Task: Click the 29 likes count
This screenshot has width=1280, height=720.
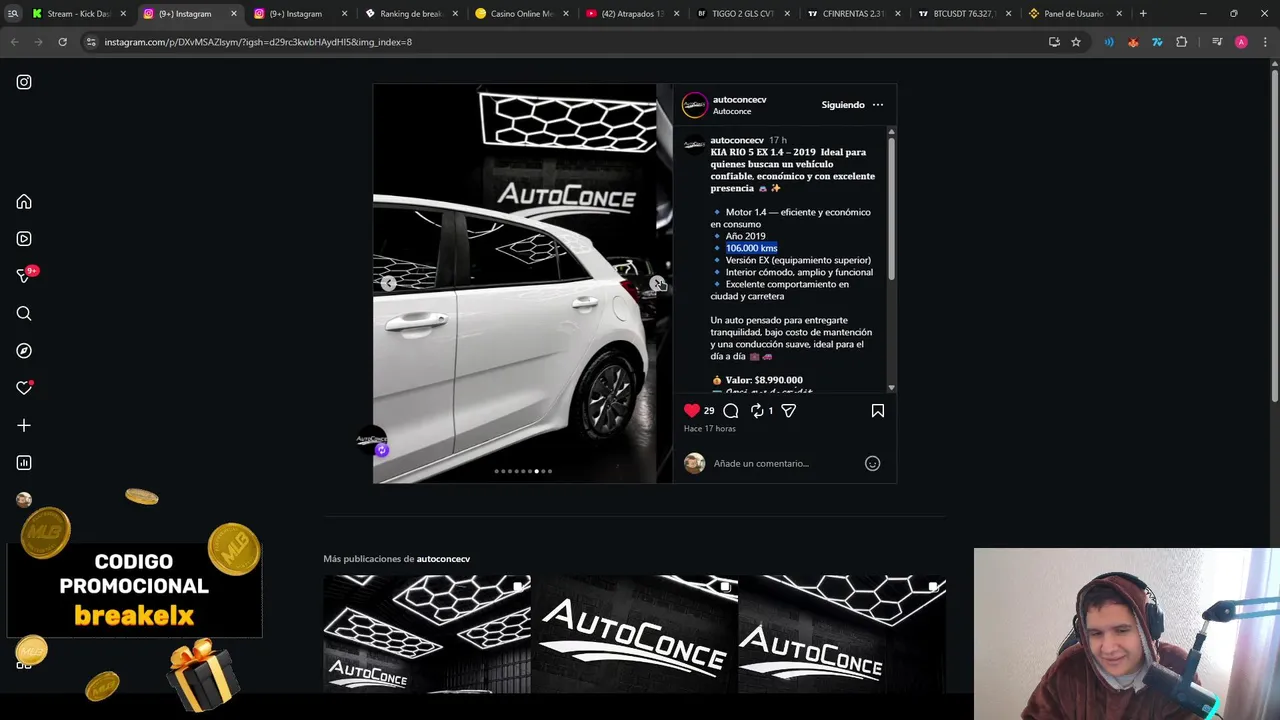Action: click(x=709, y=411)
